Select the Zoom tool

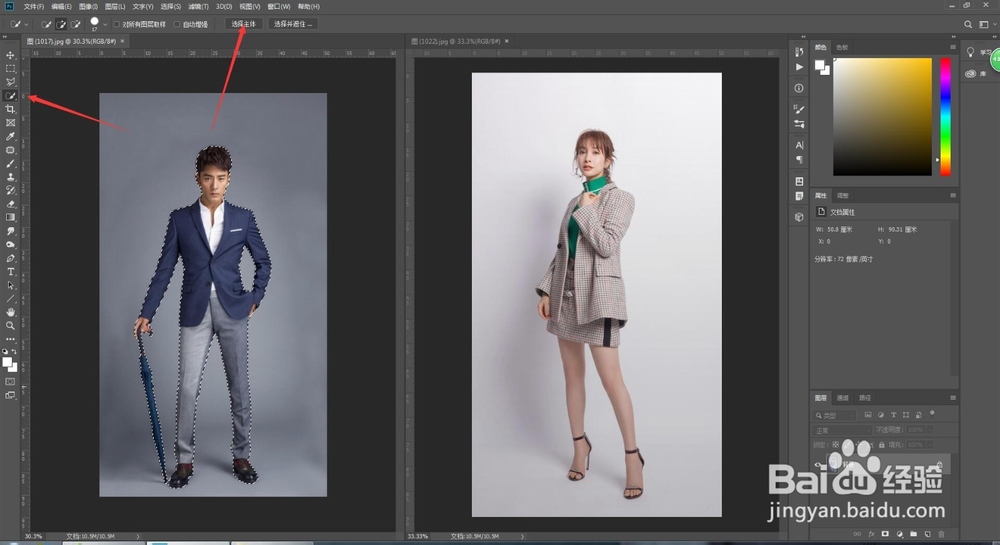(10, 326)
